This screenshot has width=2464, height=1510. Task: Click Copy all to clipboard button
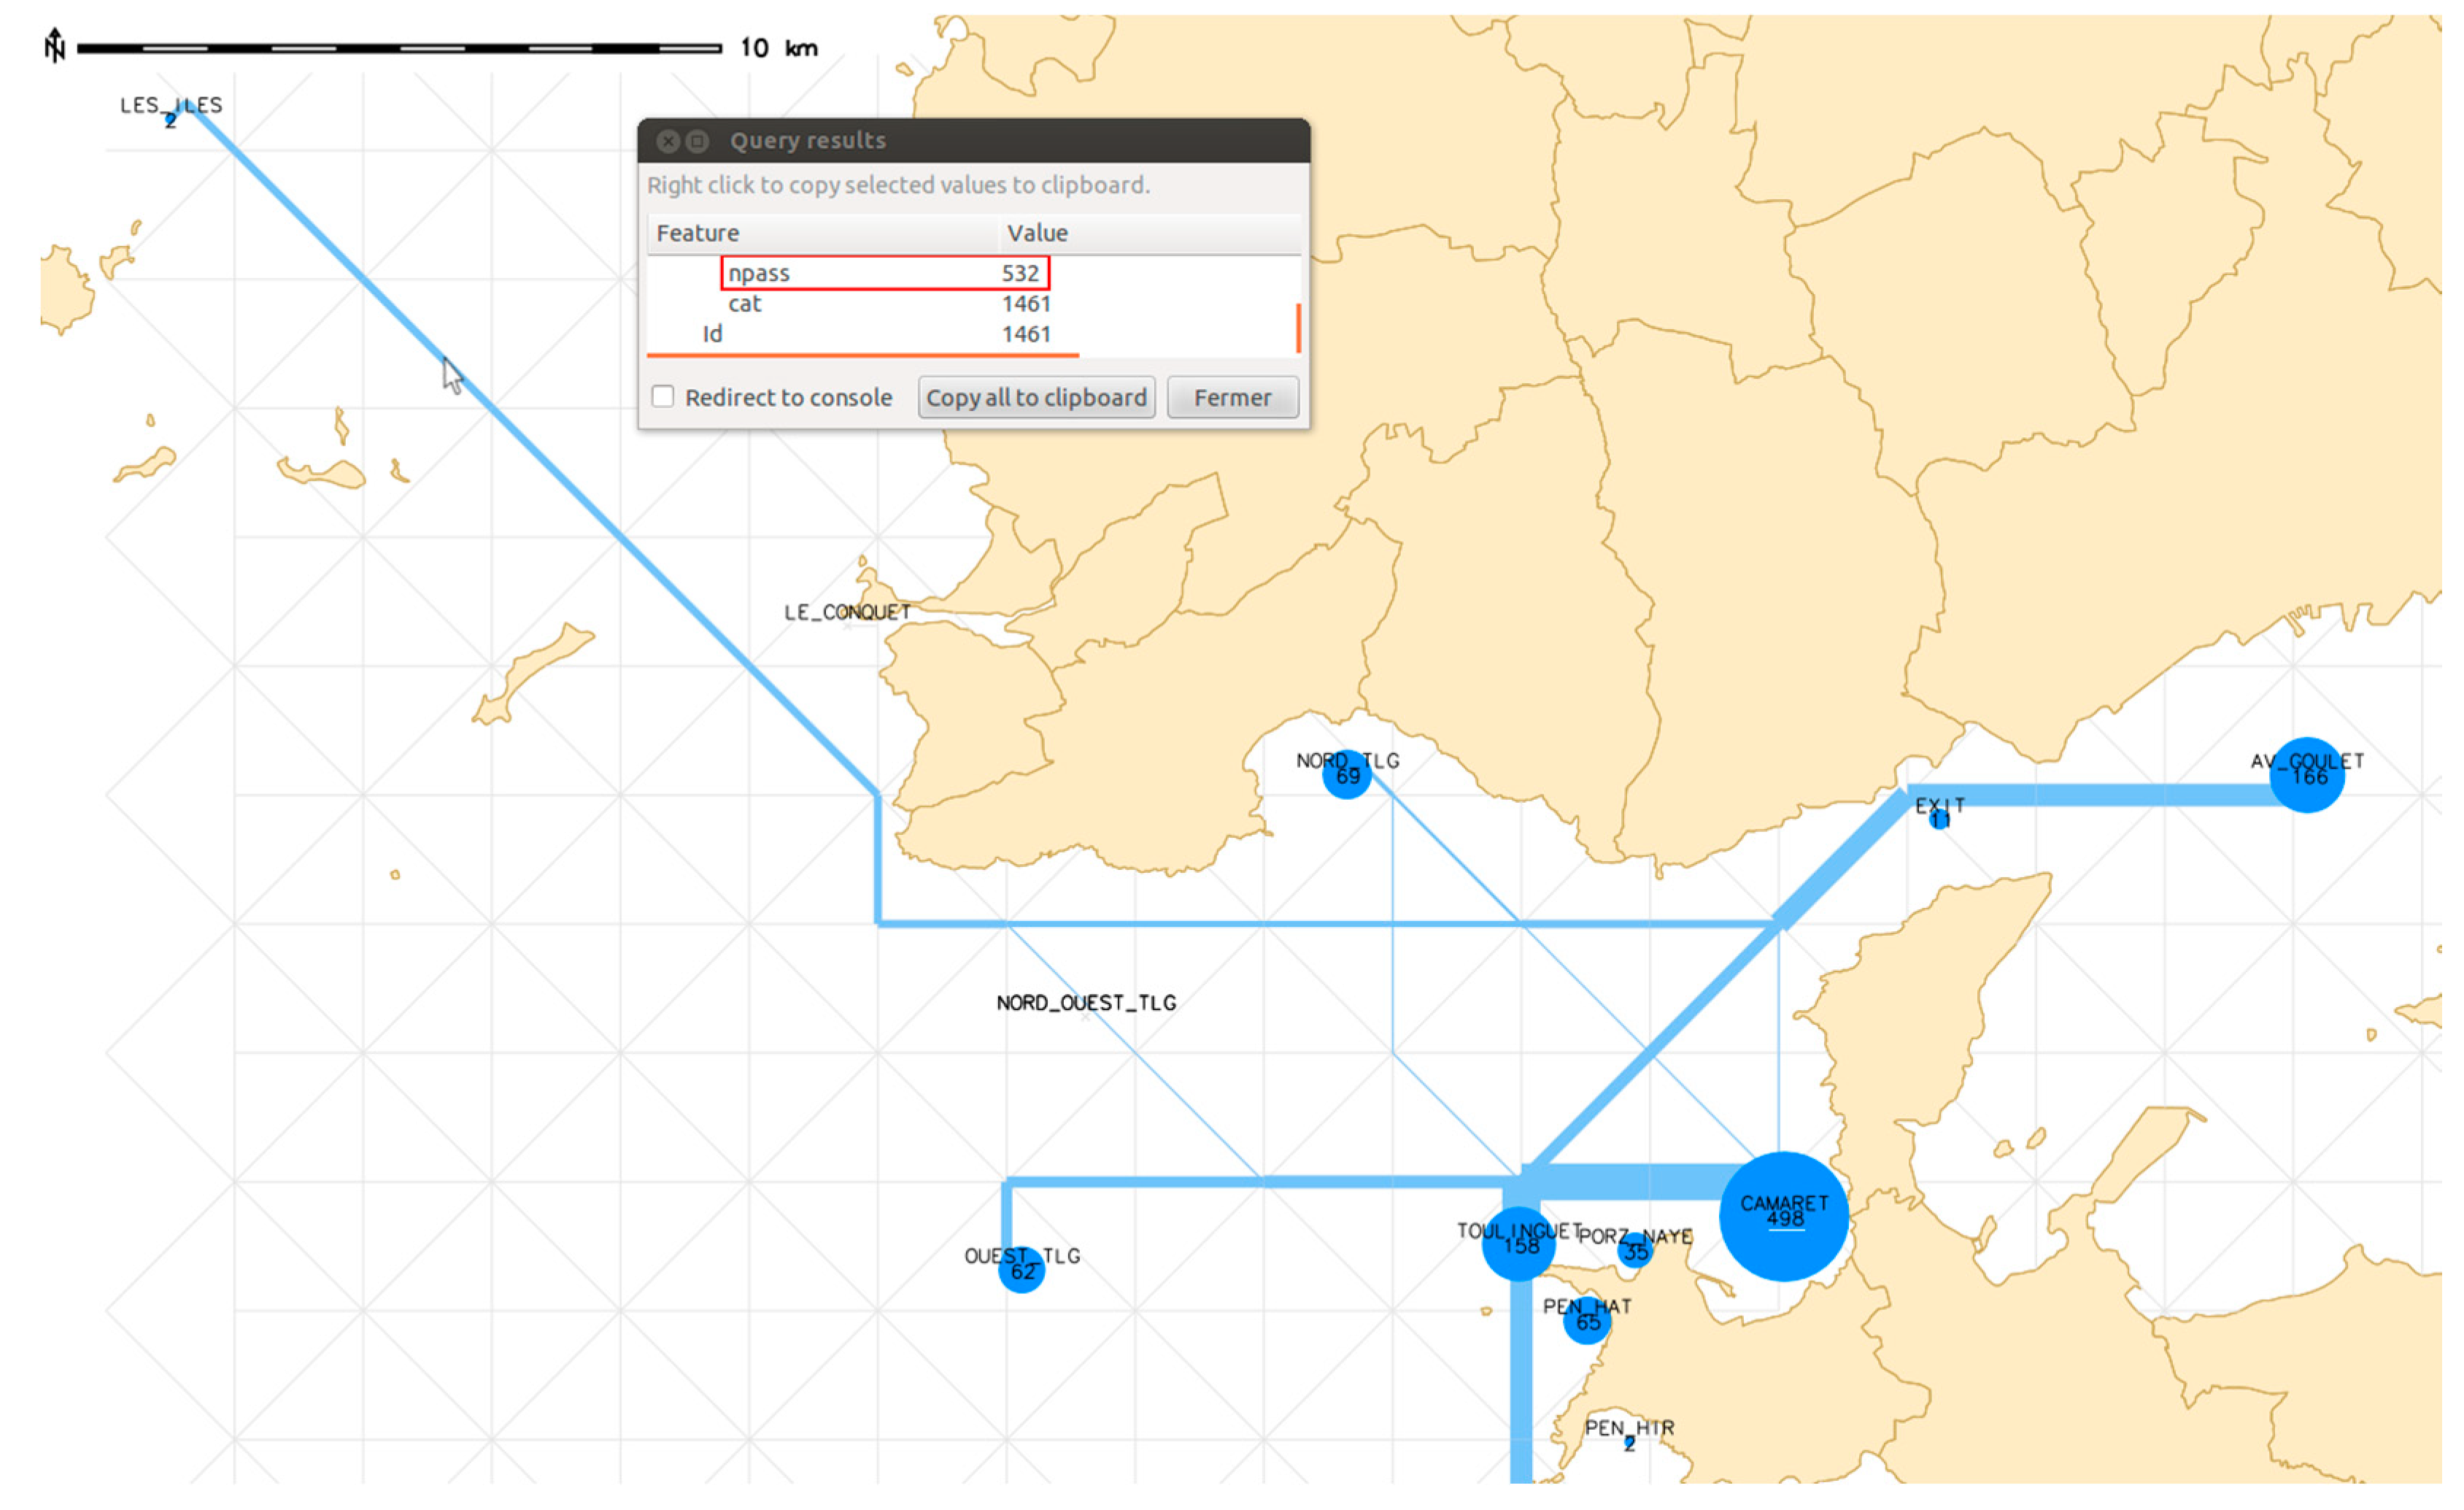(1036, 397)
